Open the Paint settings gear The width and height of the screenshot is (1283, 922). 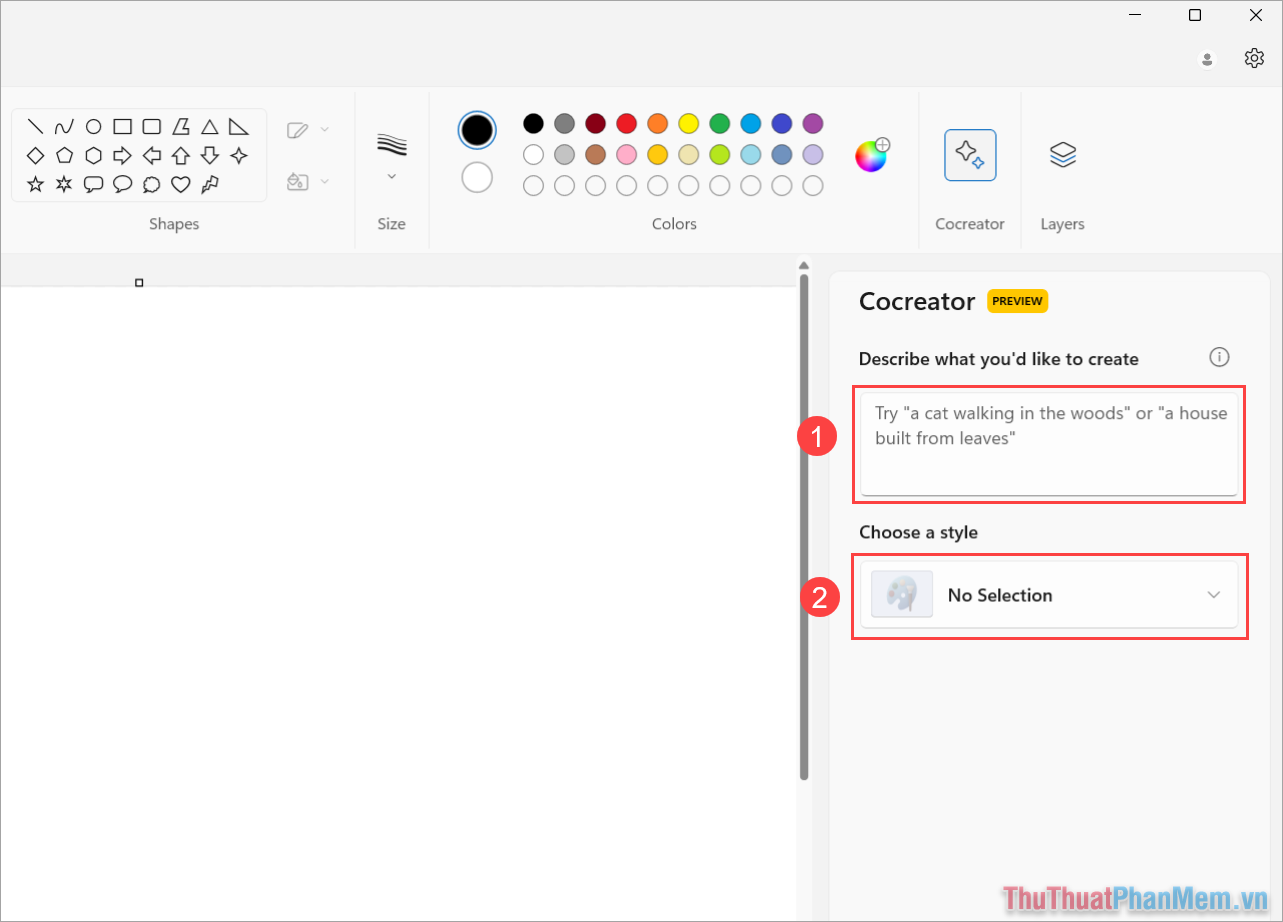tap(1254, 58)
